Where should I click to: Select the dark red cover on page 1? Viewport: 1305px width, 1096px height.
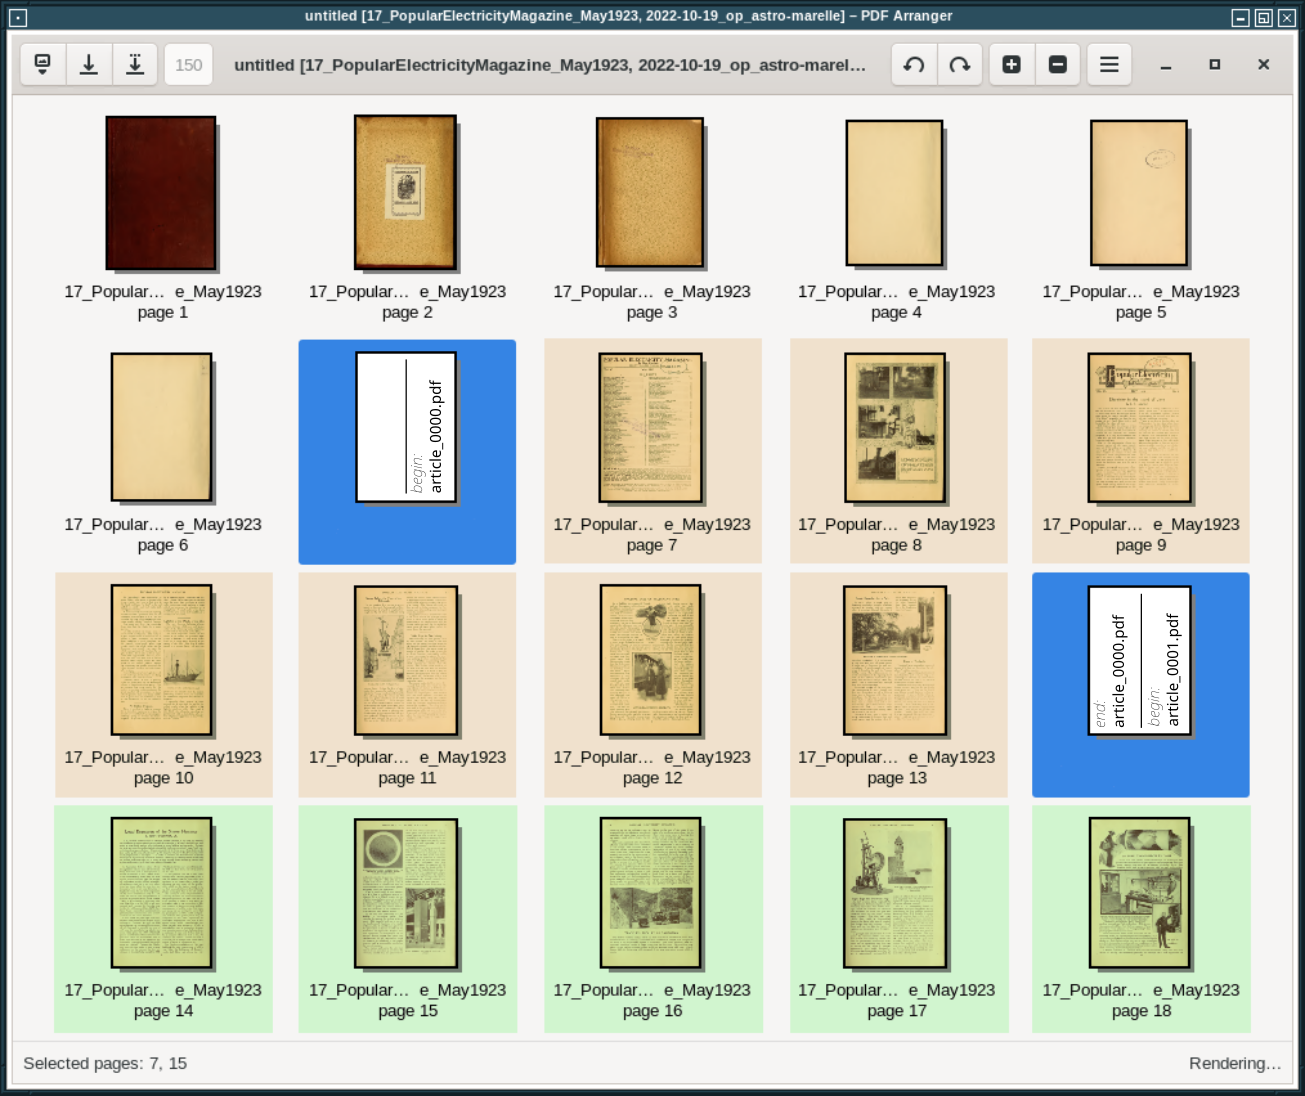tap(160, 193)
